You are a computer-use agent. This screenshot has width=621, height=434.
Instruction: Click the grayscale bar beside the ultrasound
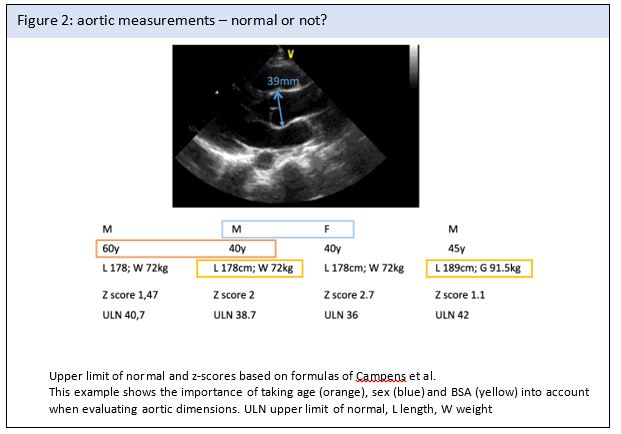[415, 66]
